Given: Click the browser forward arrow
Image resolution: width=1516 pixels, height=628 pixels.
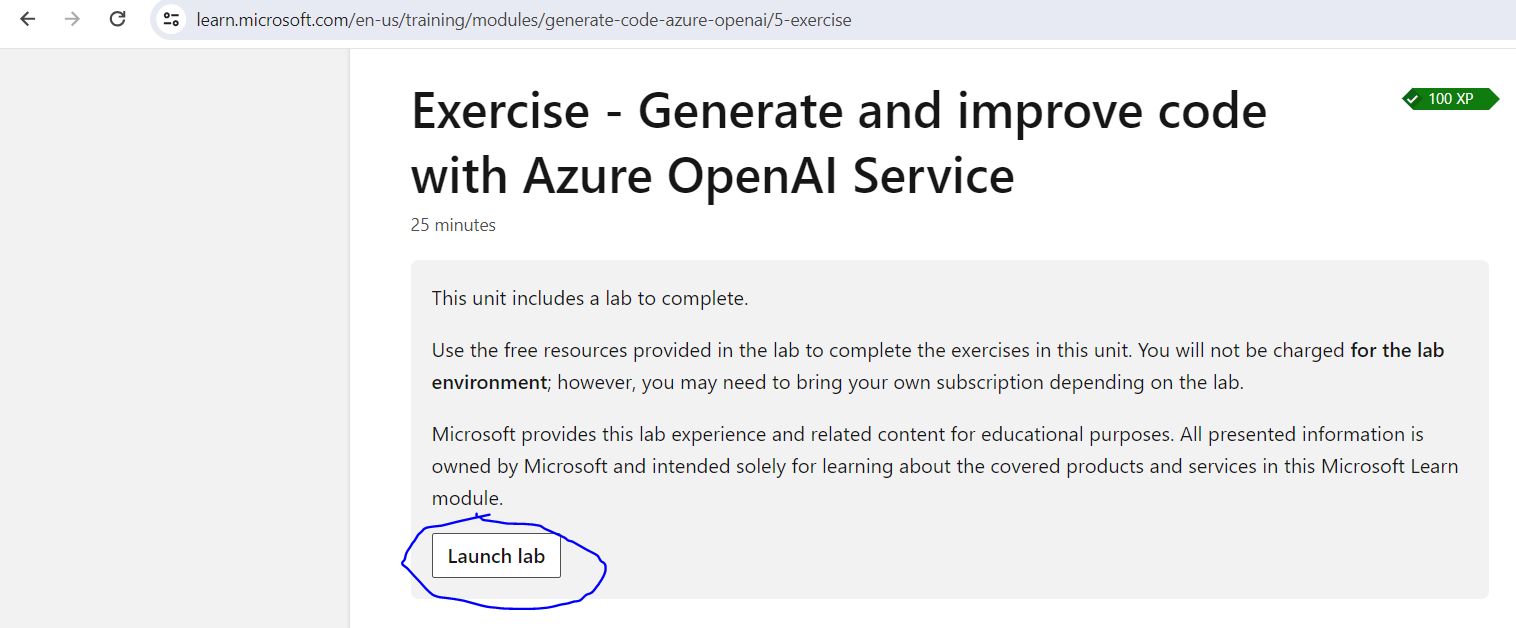Looking at the screenshot, I should click(72, 19).
